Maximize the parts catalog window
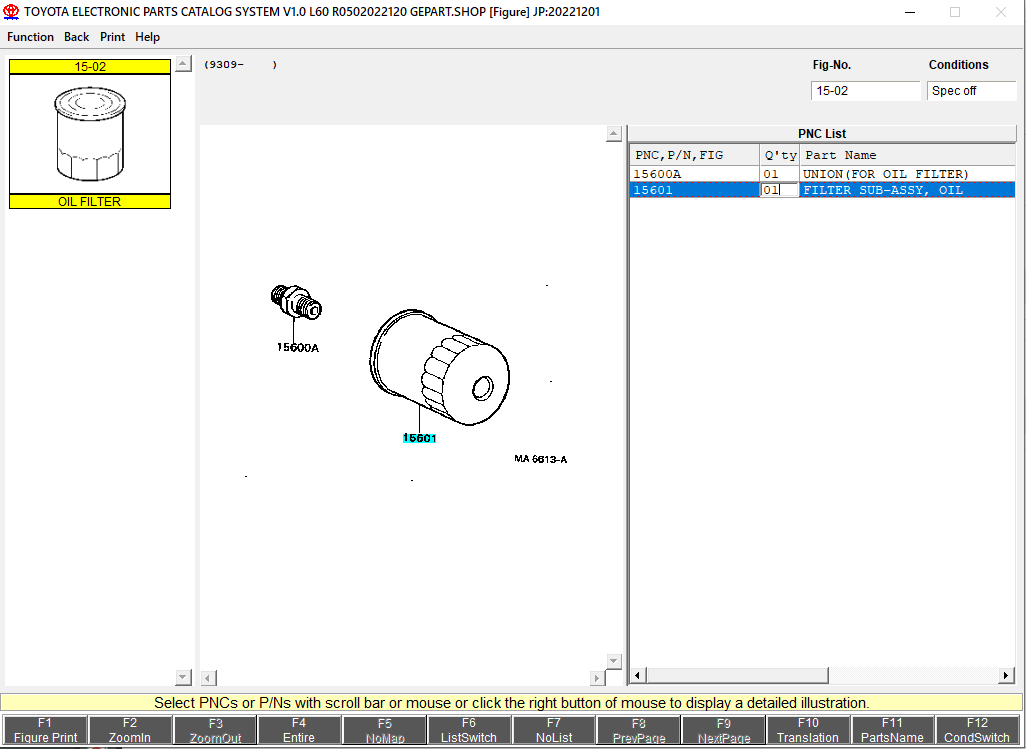 (x=955, y=12)
